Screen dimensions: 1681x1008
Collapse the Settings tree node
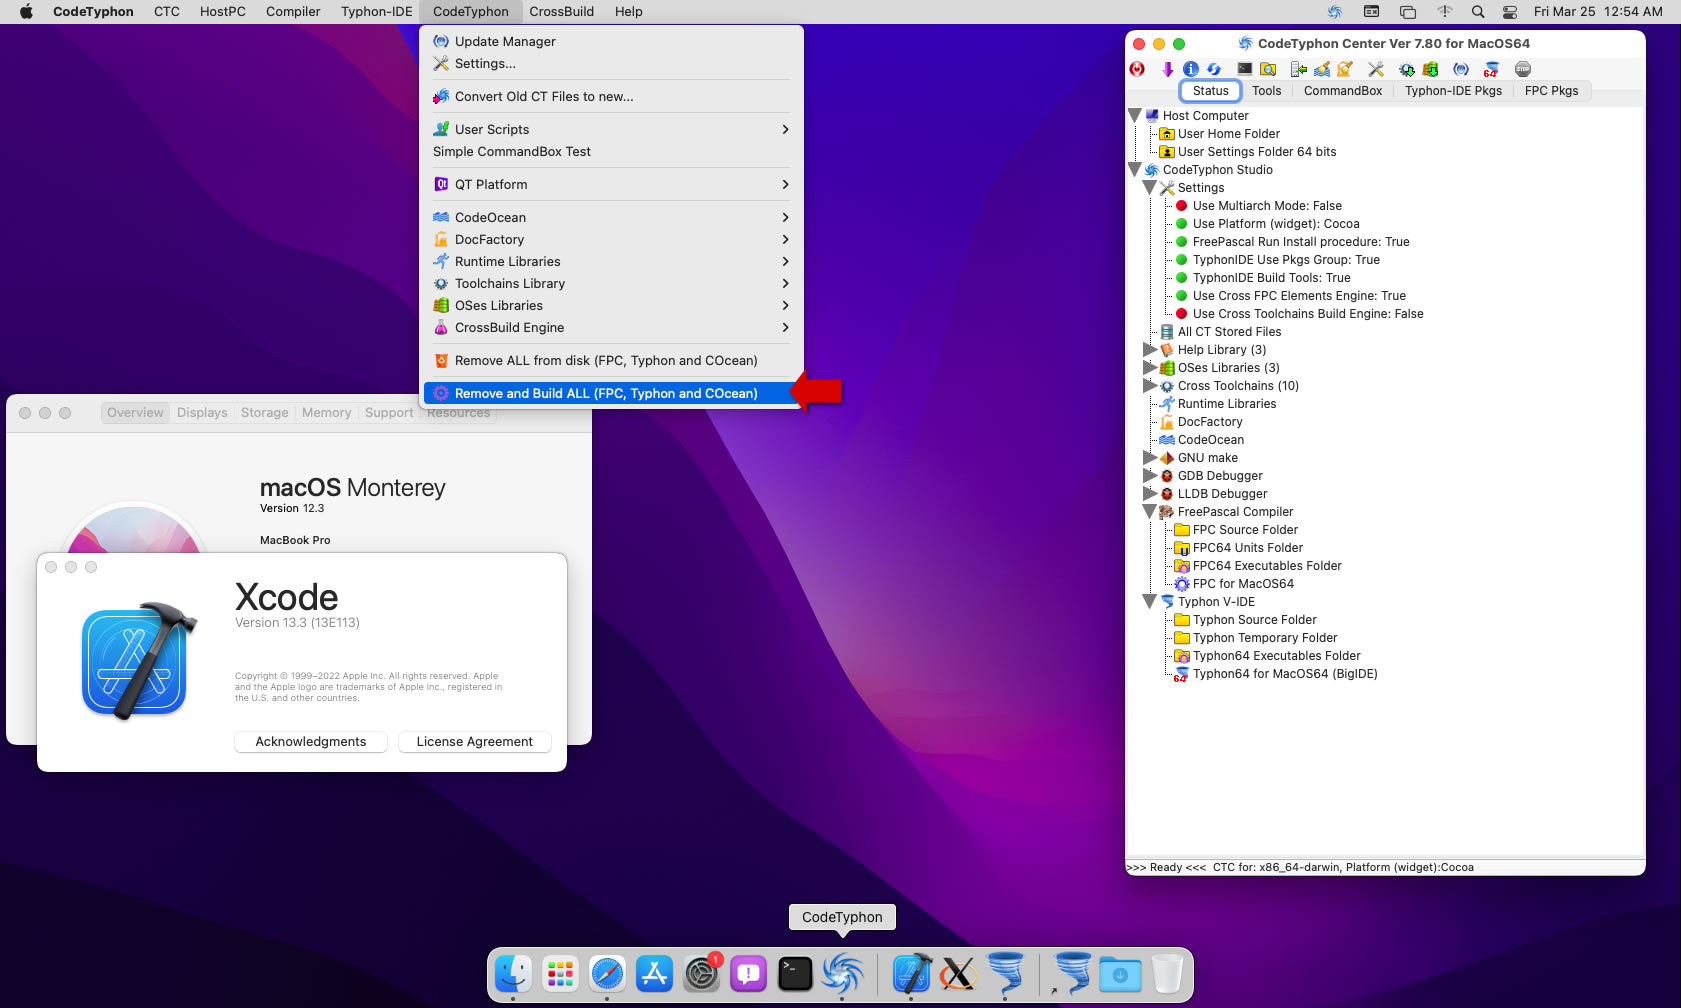[x=1150, y=188]
